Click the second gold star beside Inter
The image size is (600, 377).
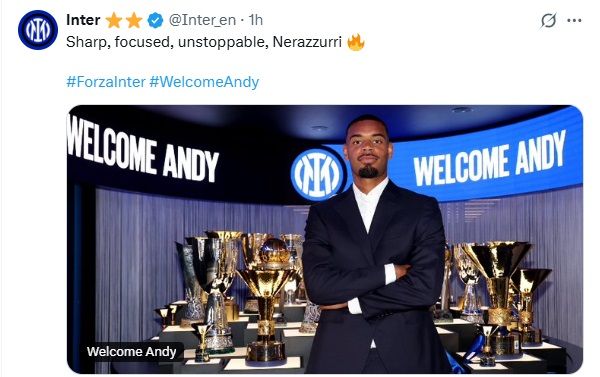click(x=134, y=20)
